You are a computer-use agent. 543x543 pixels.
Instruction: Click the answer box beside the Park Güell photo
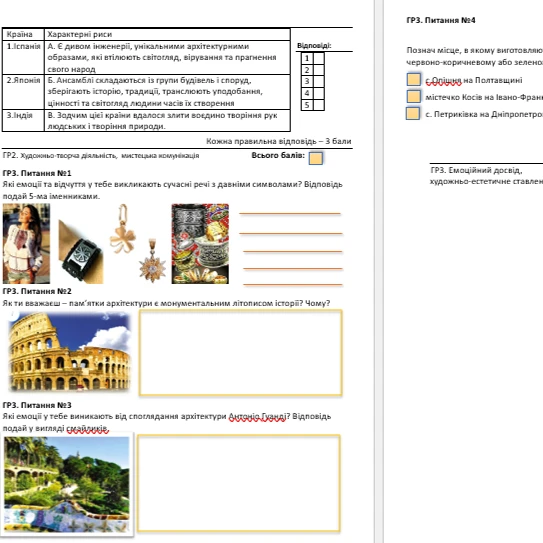click(239, 483)
